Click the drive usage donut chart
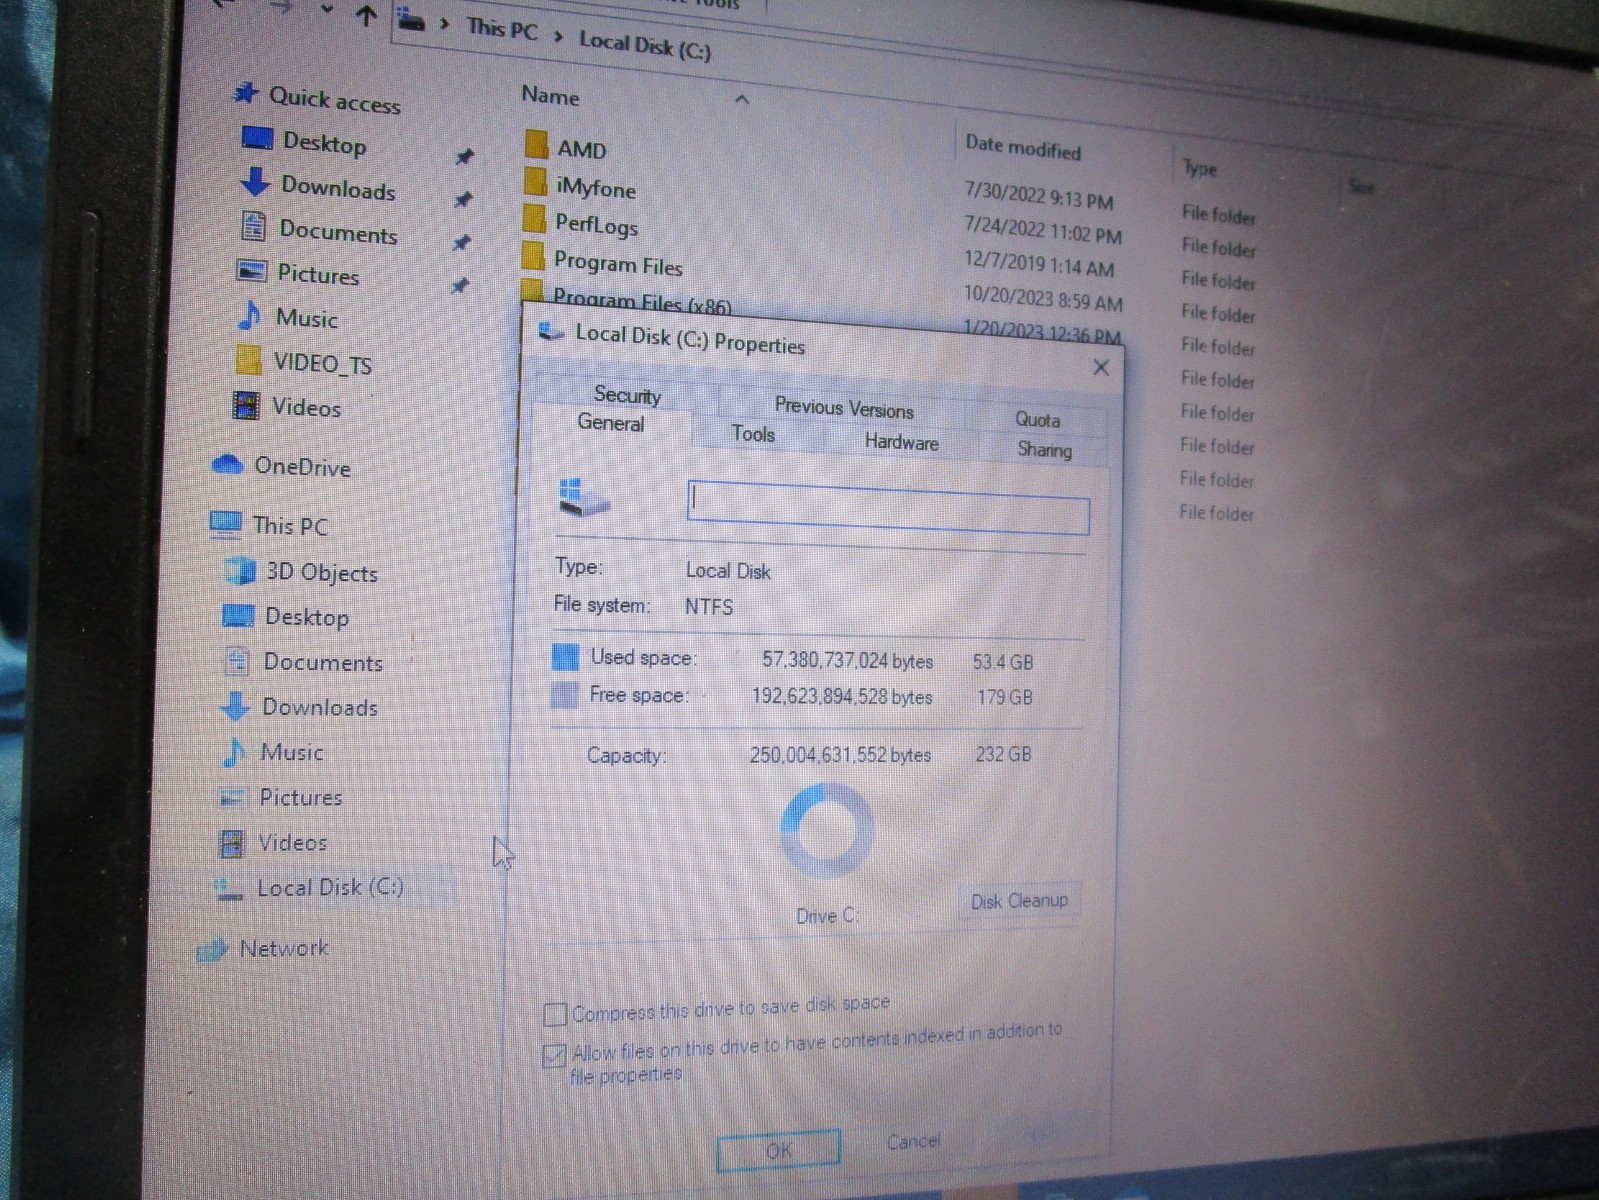The image size is (1599, 1200). point(826,832)
